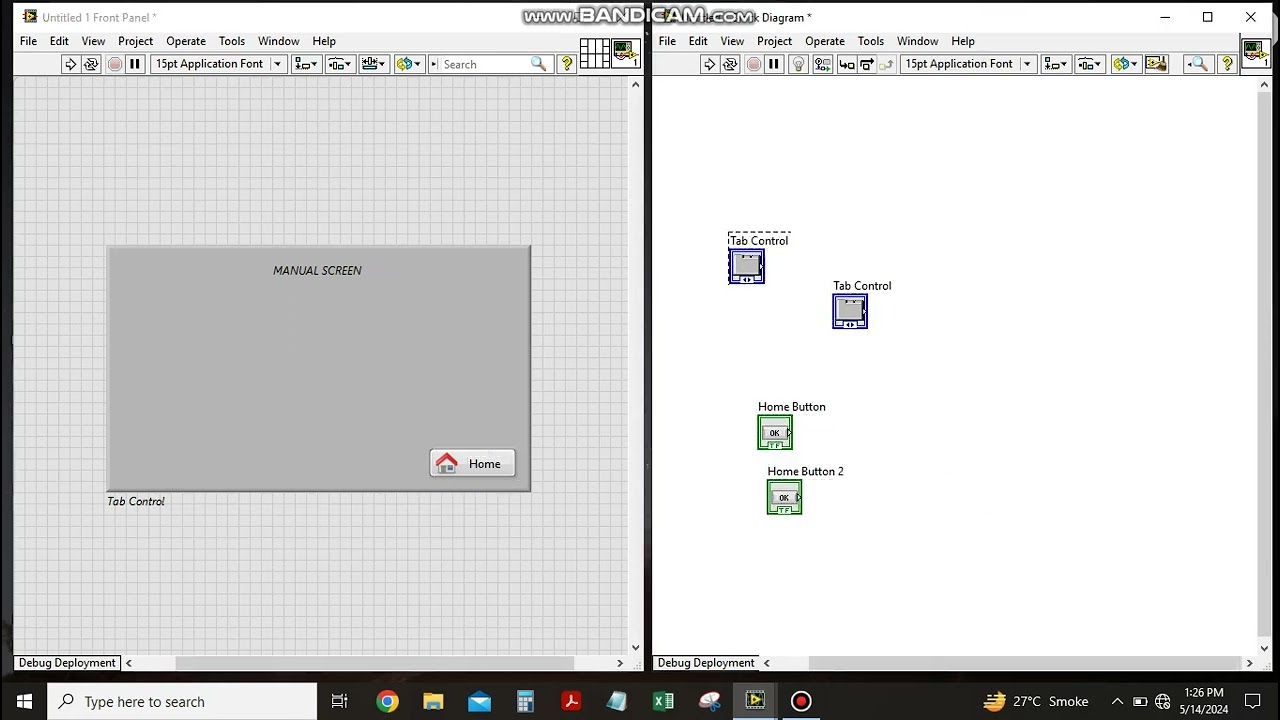Click the Front Panel search magnifier icon
Image resolution: width=1280 pixels, height=720 pixels.
pos(538,64)
